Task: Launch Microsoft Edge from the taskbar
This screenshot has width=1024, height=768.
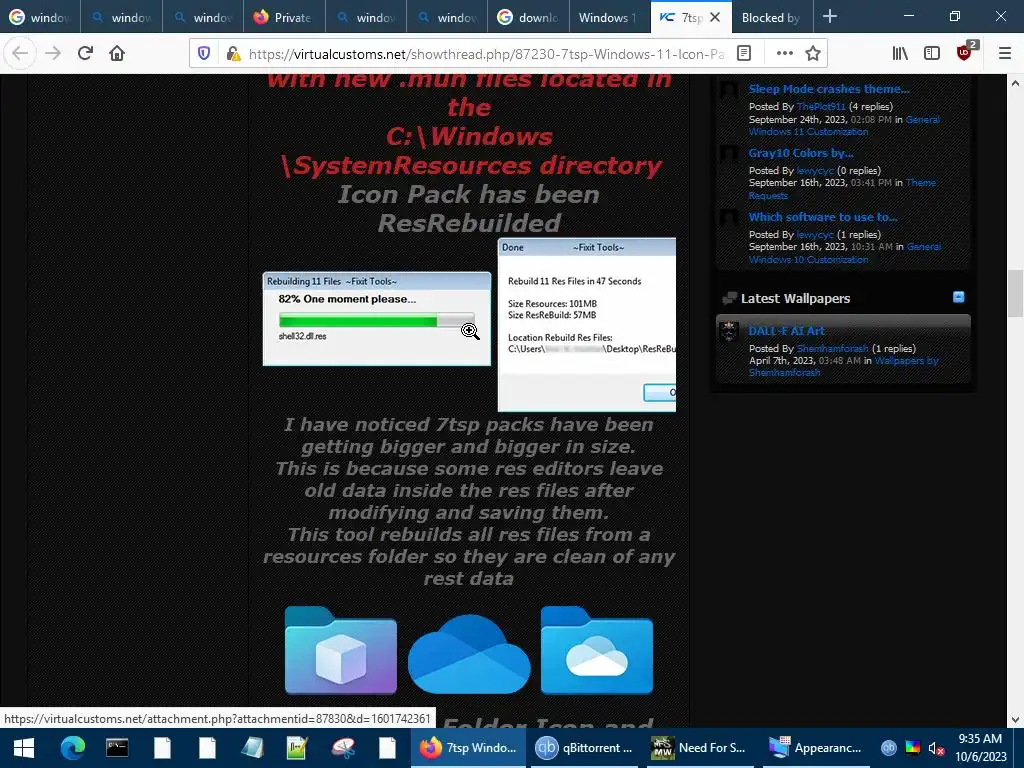Action: [72, 748]
